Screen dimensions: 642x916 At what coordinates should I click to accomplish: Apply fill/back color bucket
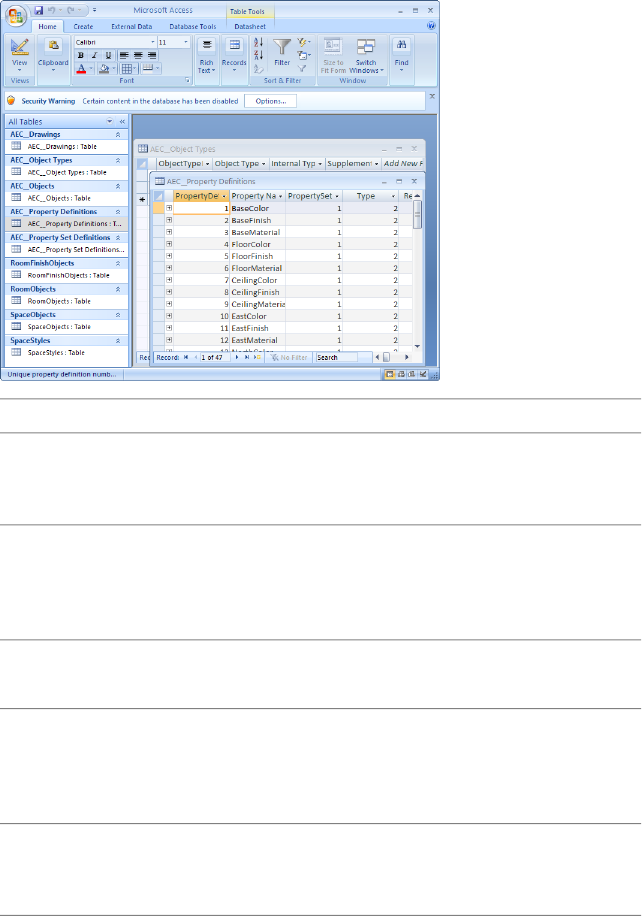coord(103,69)
